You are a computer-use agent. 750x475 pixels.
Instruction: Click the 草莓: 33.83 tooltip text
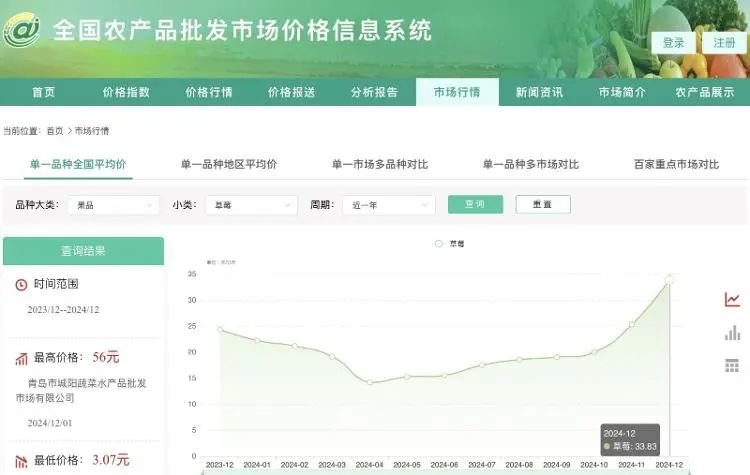coord(635,447)
